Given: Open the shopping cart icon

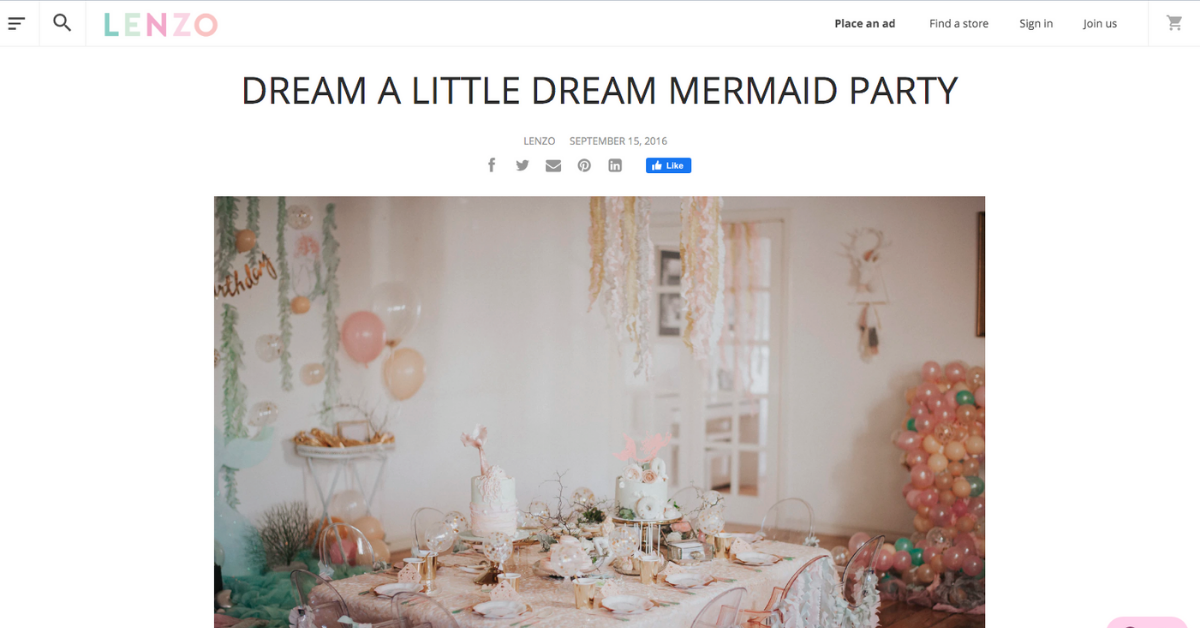Looking at the screenshot, I should click(x=1174, y=23).
